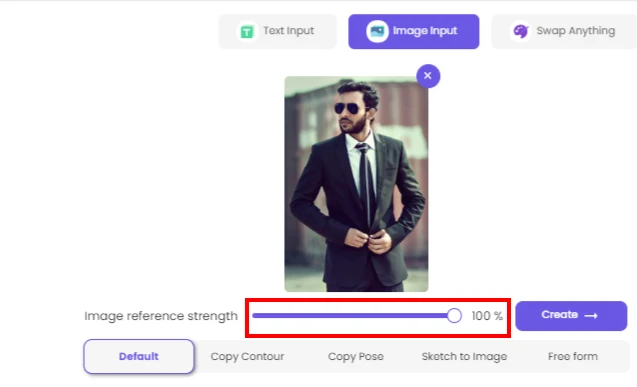Click the uploaded photo of man in suit
Image resolution: width=637 pixels, height=387 pixels.
tap(356, 184)
